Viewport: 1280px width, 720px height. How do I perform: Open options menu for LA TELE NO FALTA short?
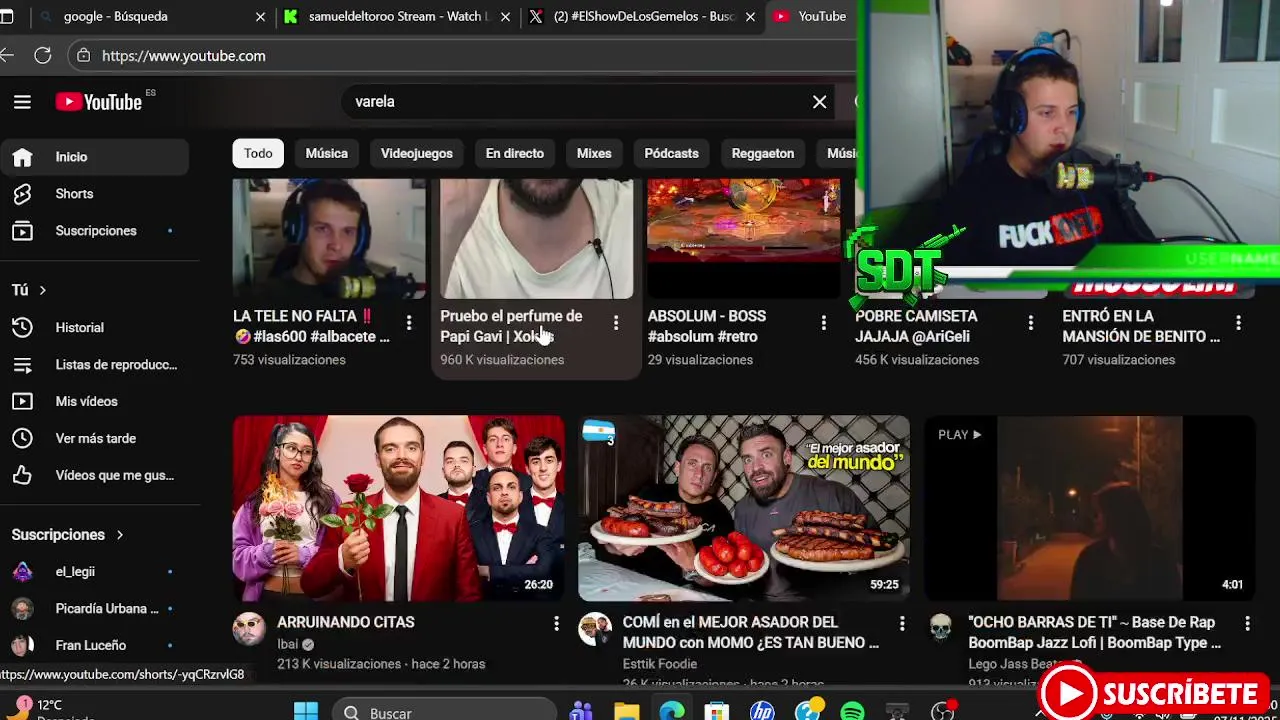coord(408,322)
